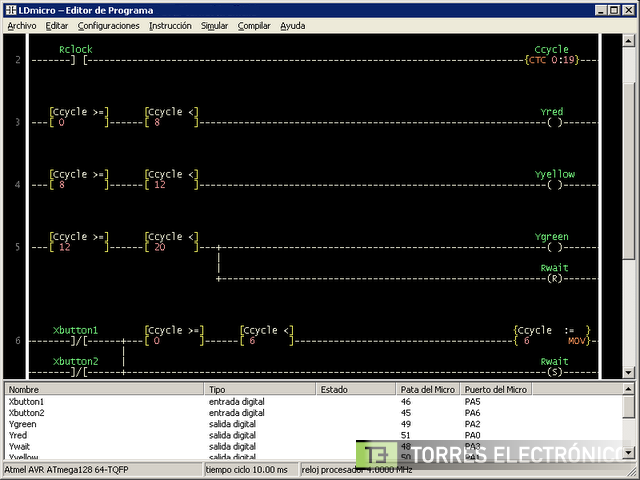Click rung number 2 in the gutter
The image size is (640, 480).
18,60
